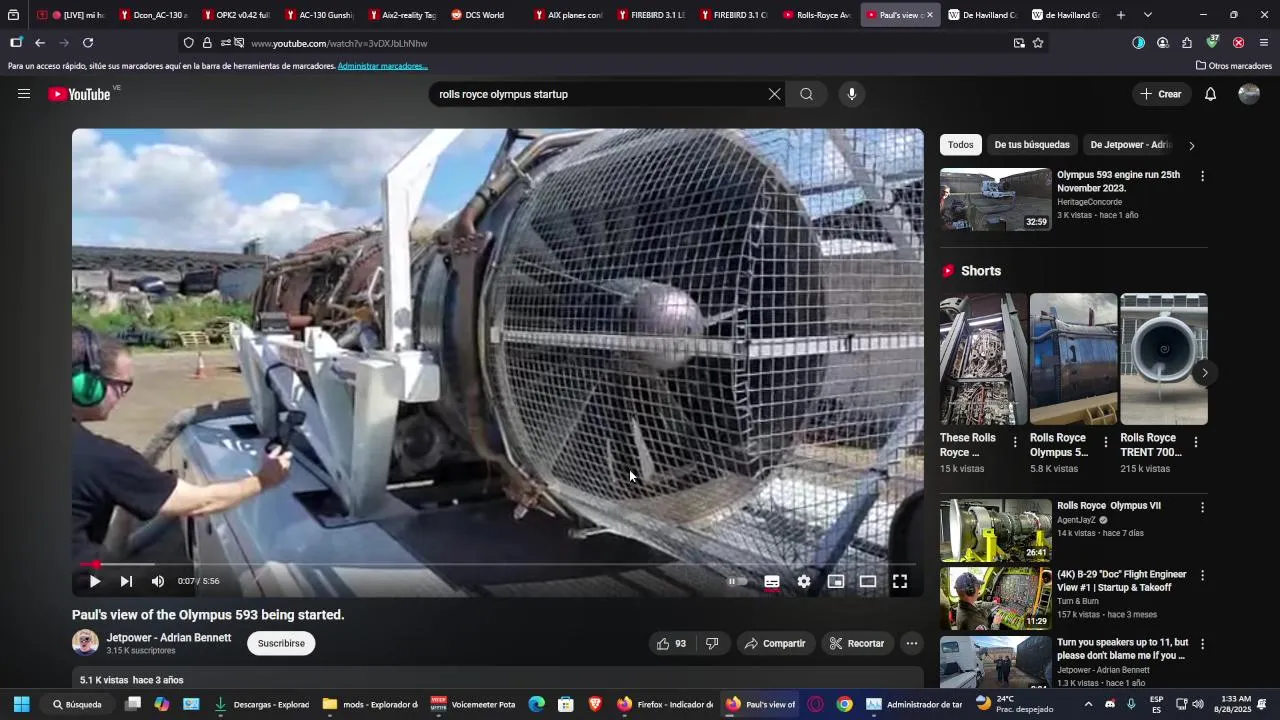
Task: Open options for These Rolls Royce short
Action: pos(1015,442)
